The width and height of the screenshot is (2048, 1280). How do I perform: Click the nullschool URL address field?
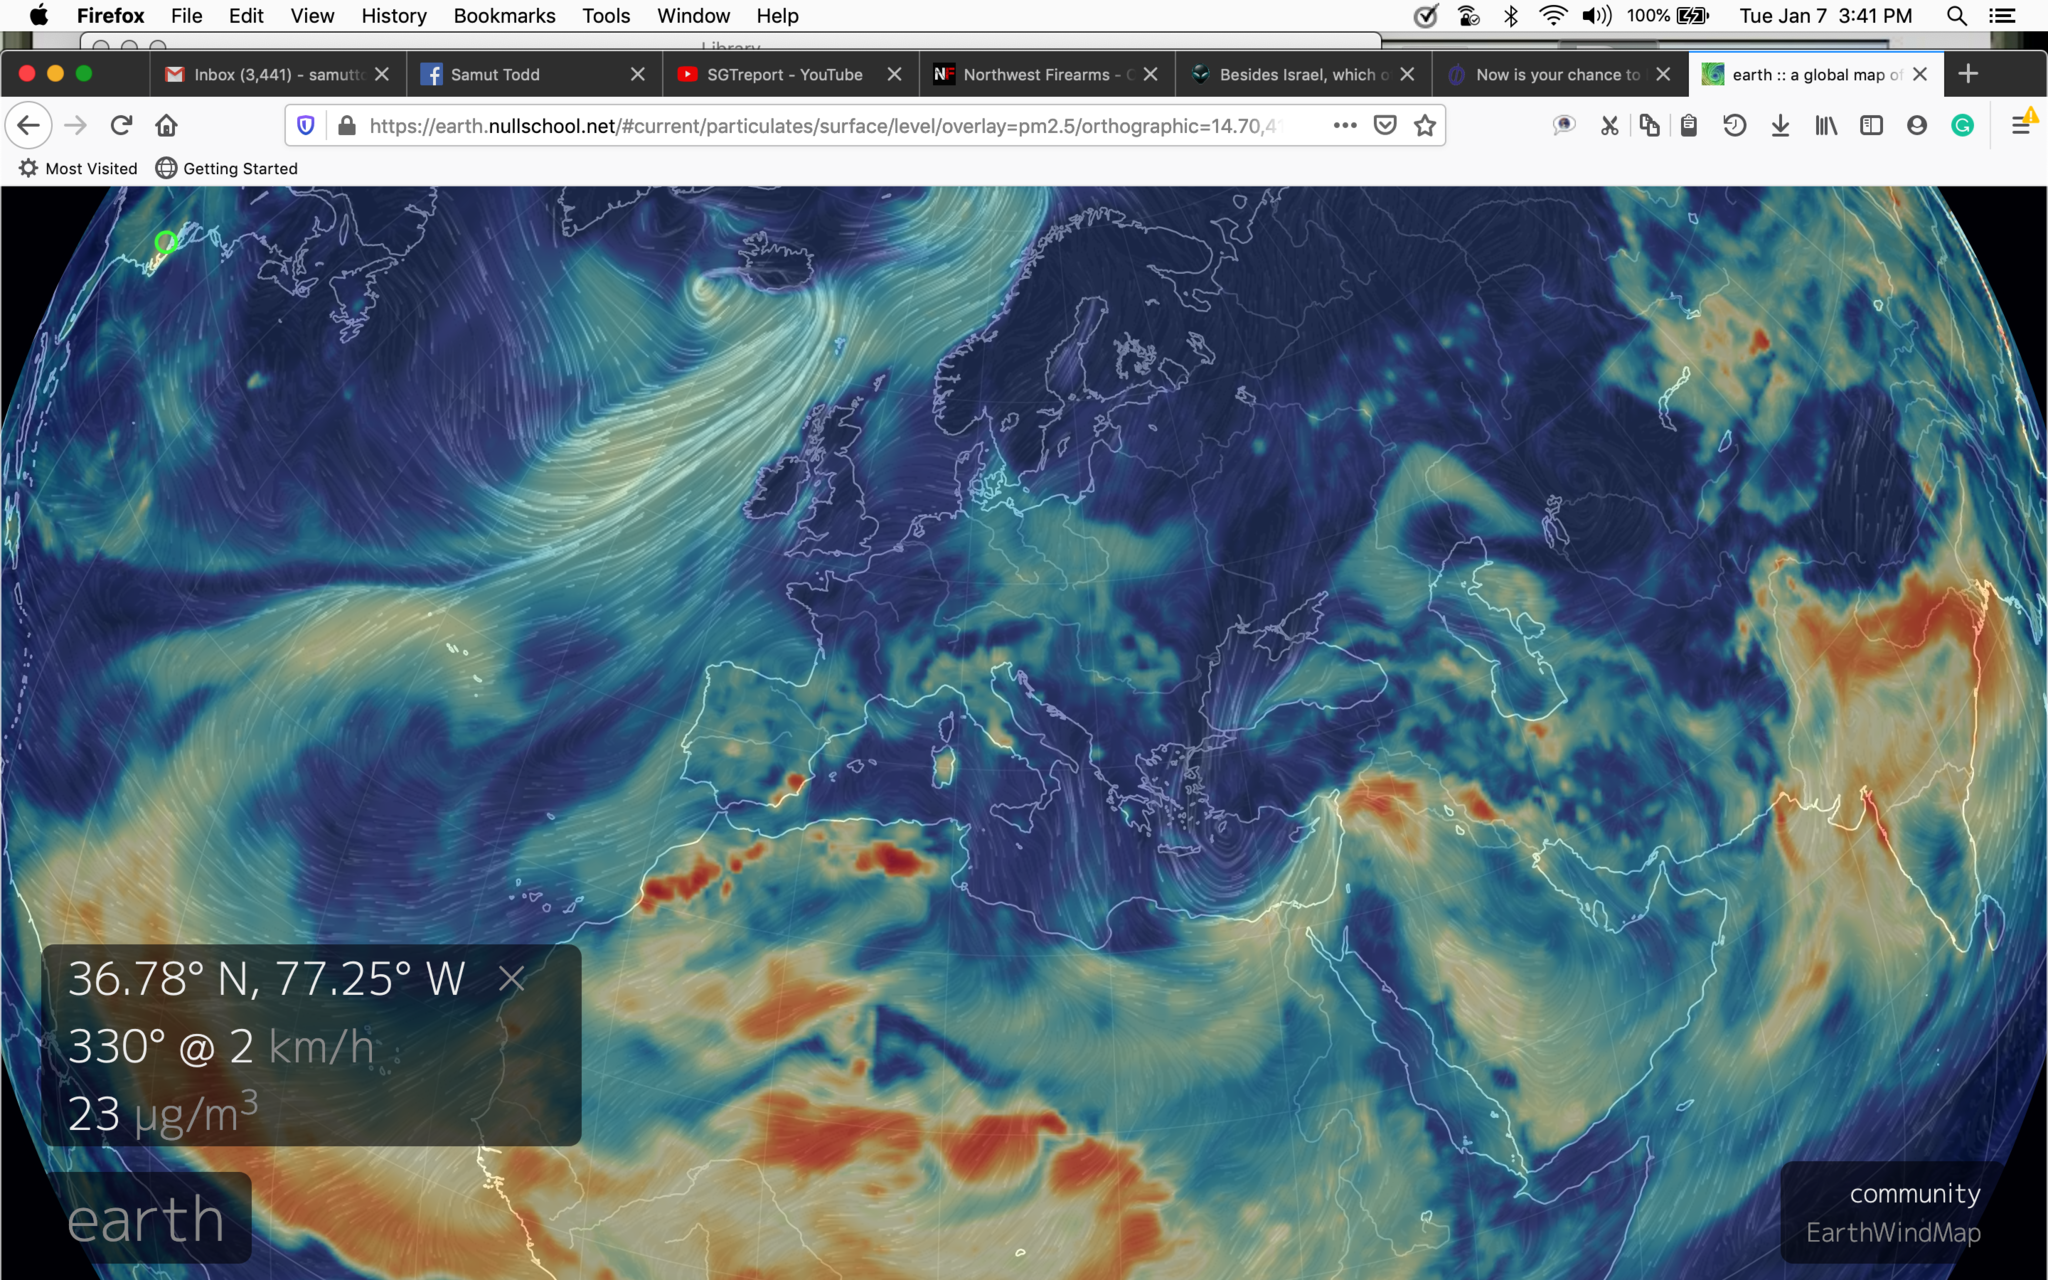[820, 126]
